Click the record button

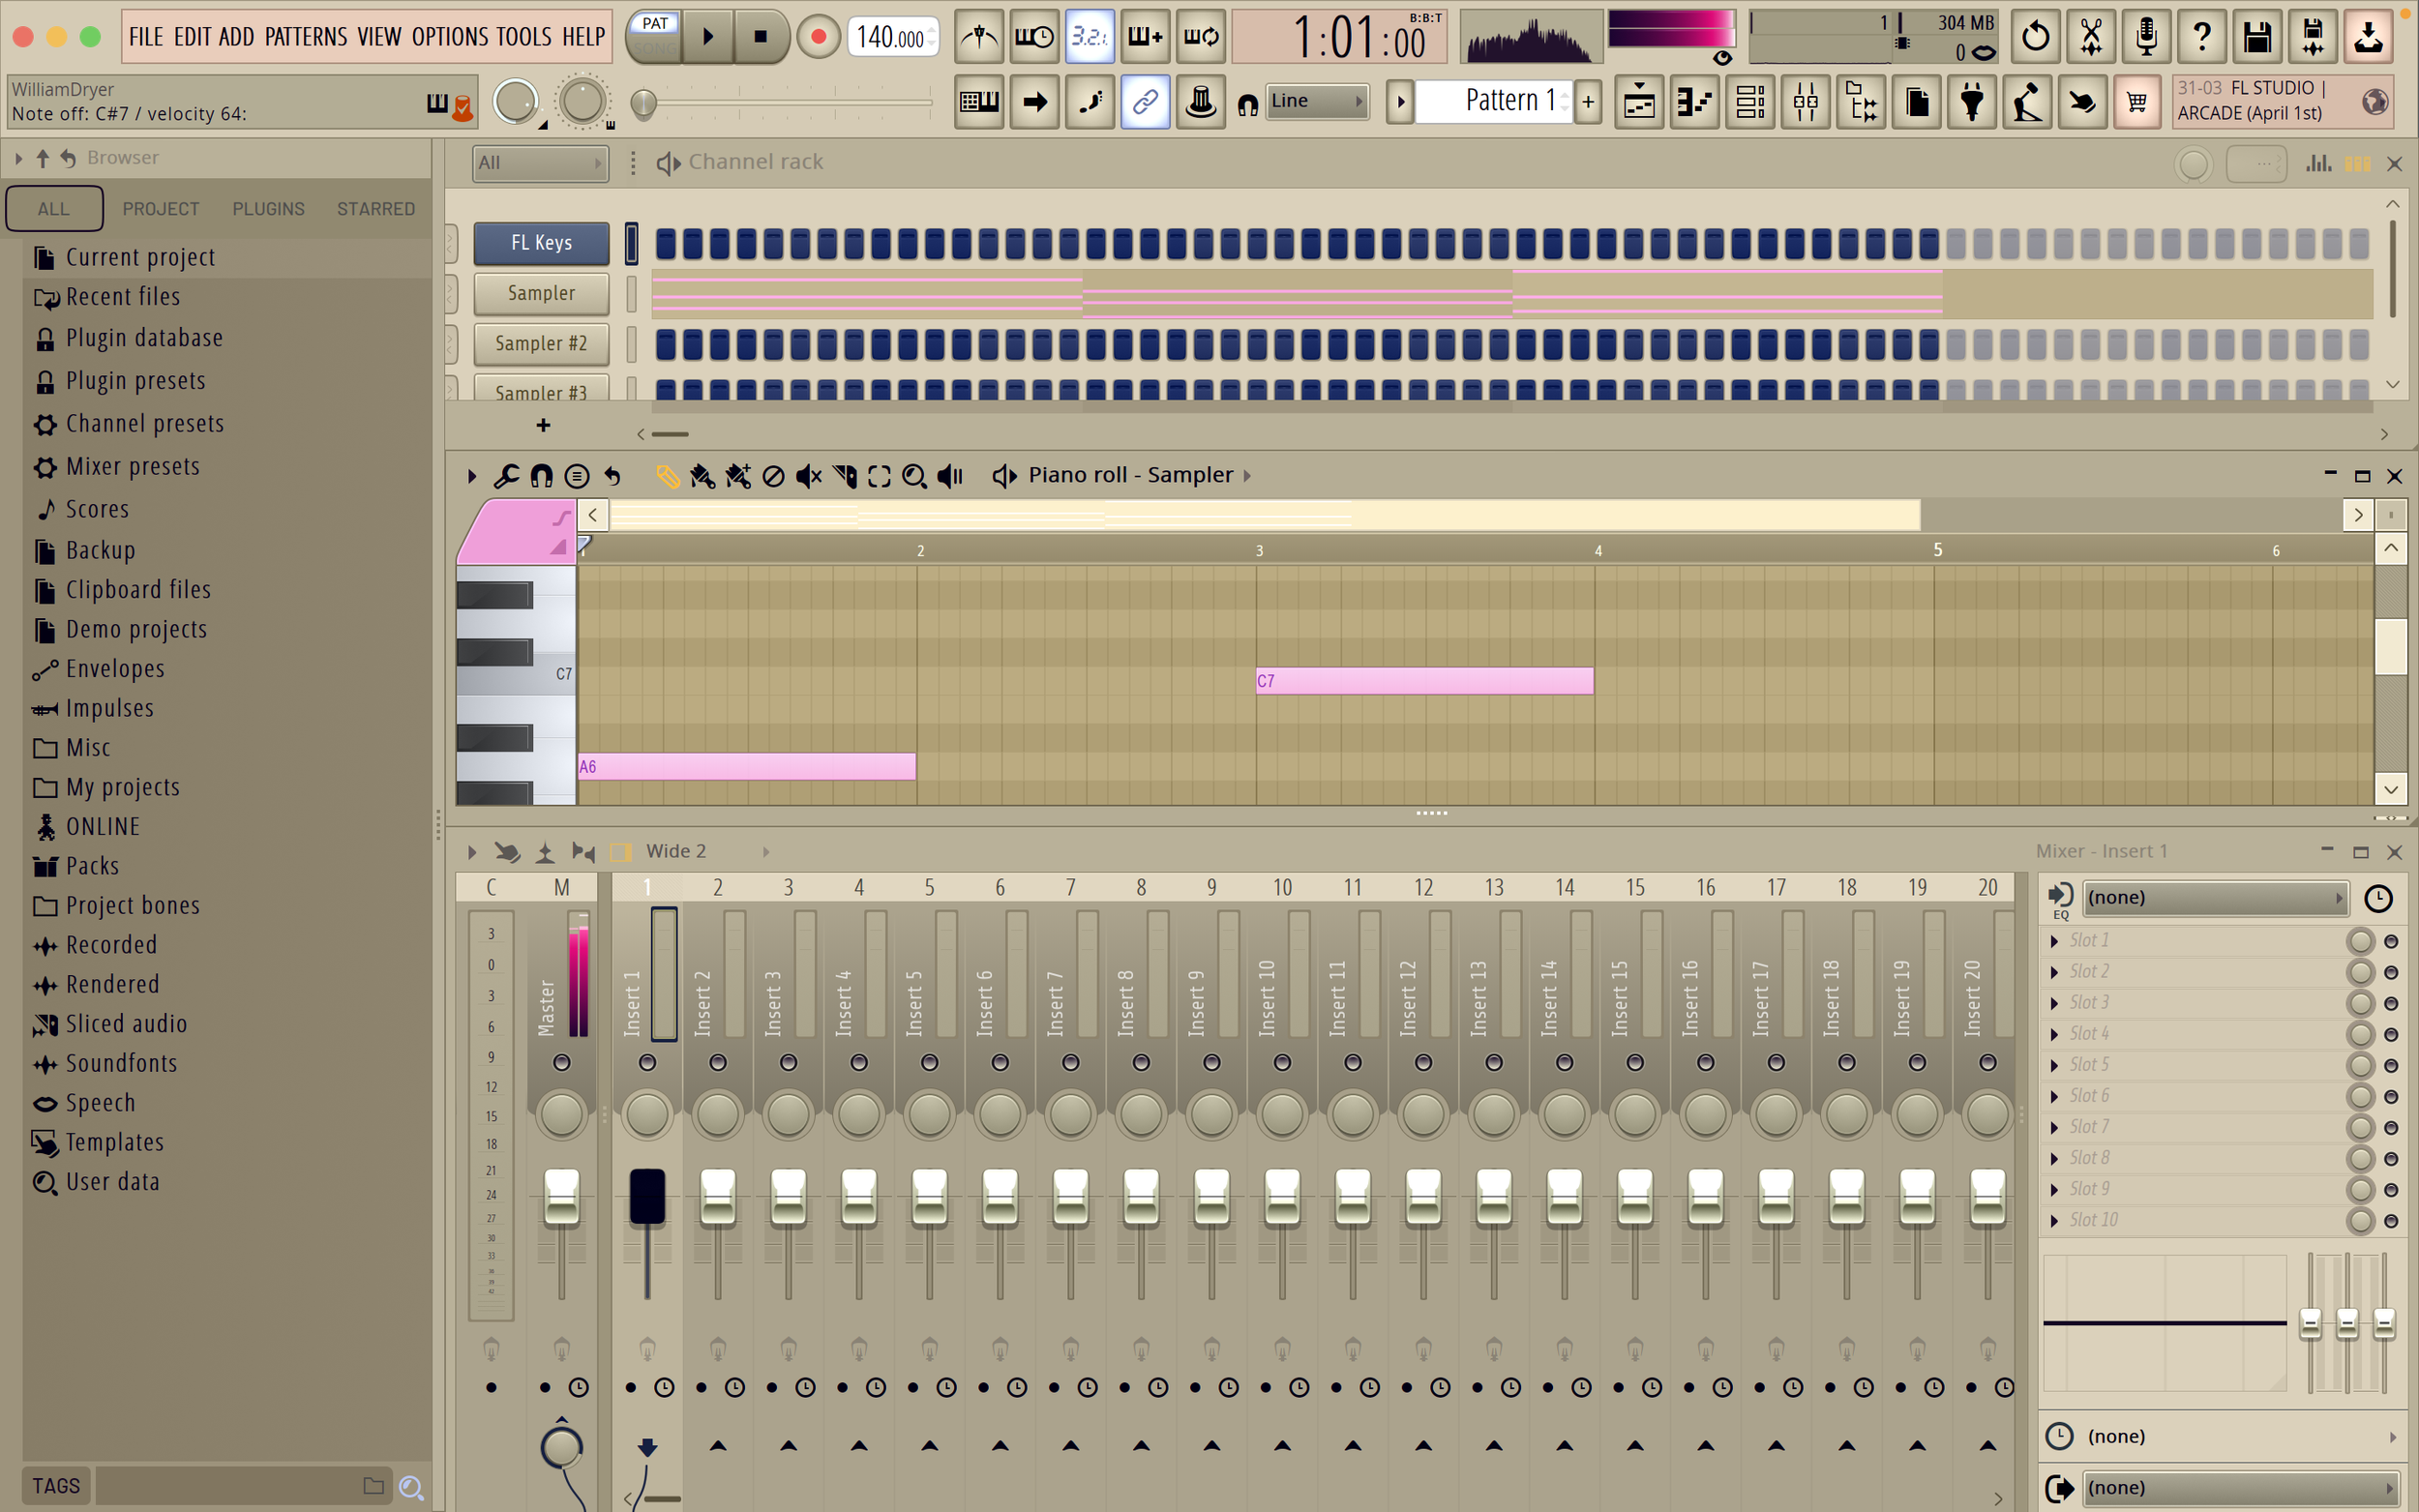[x=818, y=38]
